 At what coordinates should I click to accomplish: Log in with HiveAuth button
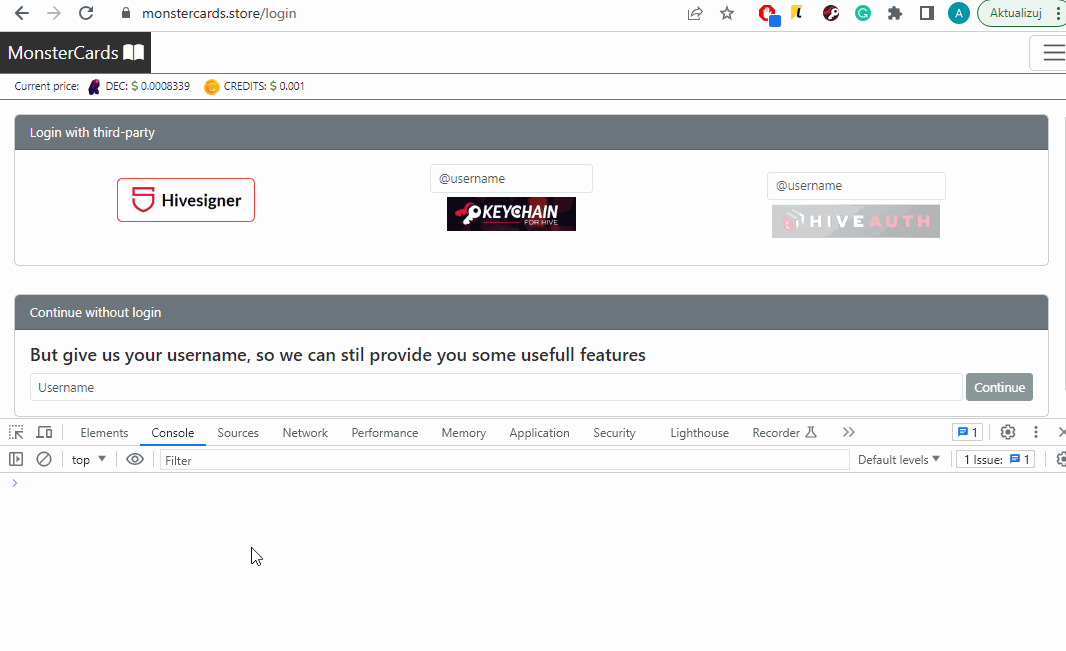click(856, 222)
